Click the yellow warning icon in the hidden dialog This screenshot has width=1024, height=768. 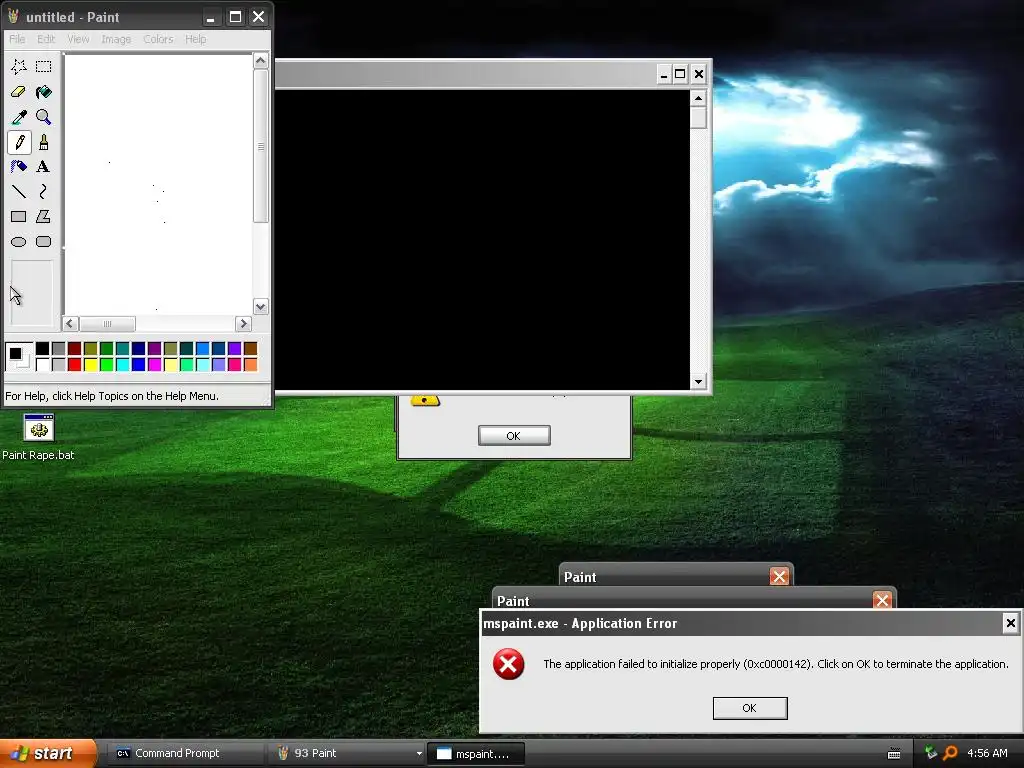[x=425, y=400]
